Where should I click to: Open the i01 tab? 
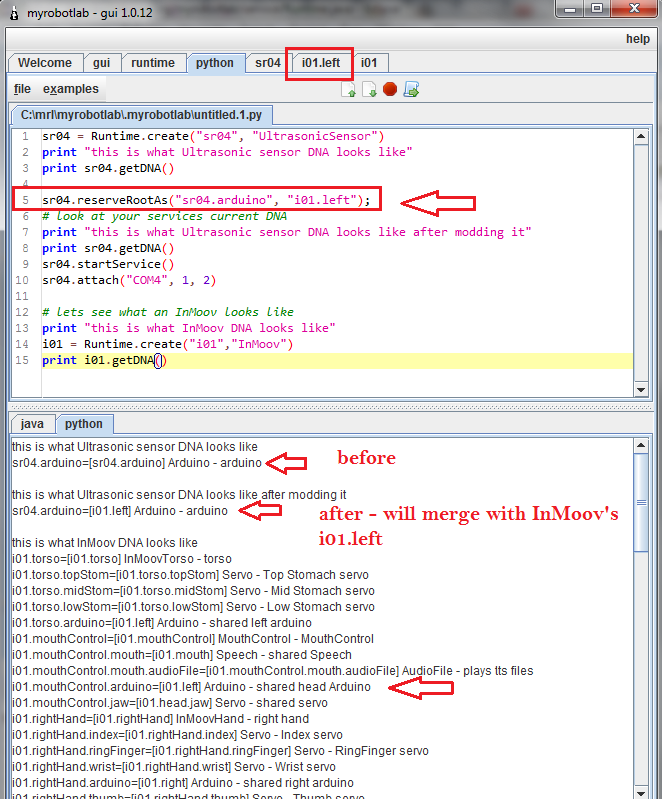(369, 63)
